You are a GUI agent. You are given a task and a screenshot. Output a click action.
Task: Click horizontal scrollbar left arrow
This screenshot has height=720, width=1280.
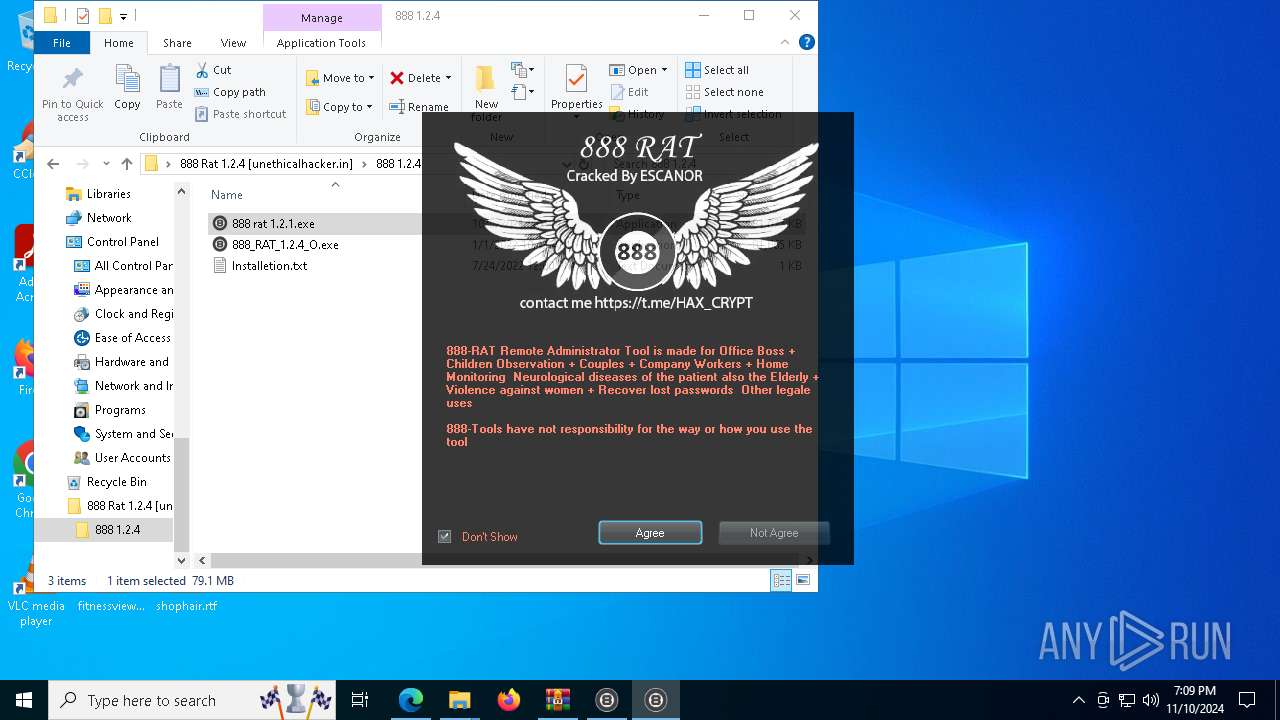(202, 560)
